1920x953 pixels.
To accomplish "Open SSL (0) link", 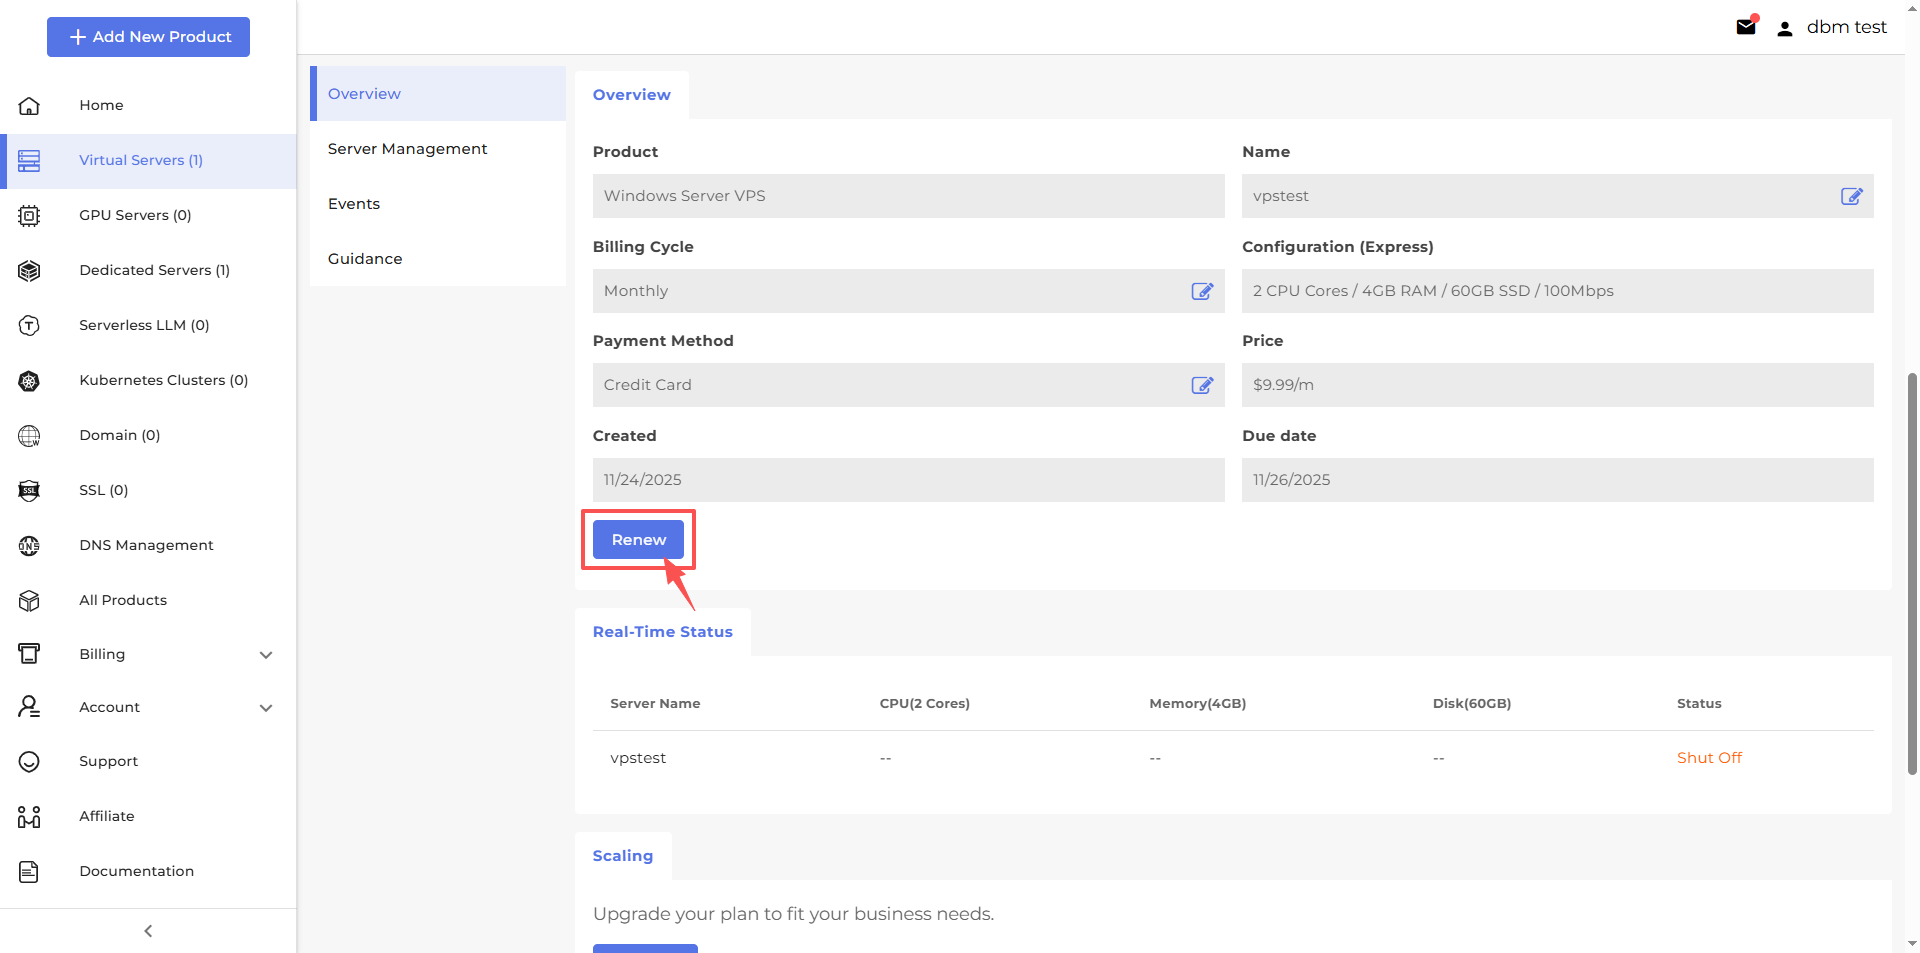I will (103, 490).
